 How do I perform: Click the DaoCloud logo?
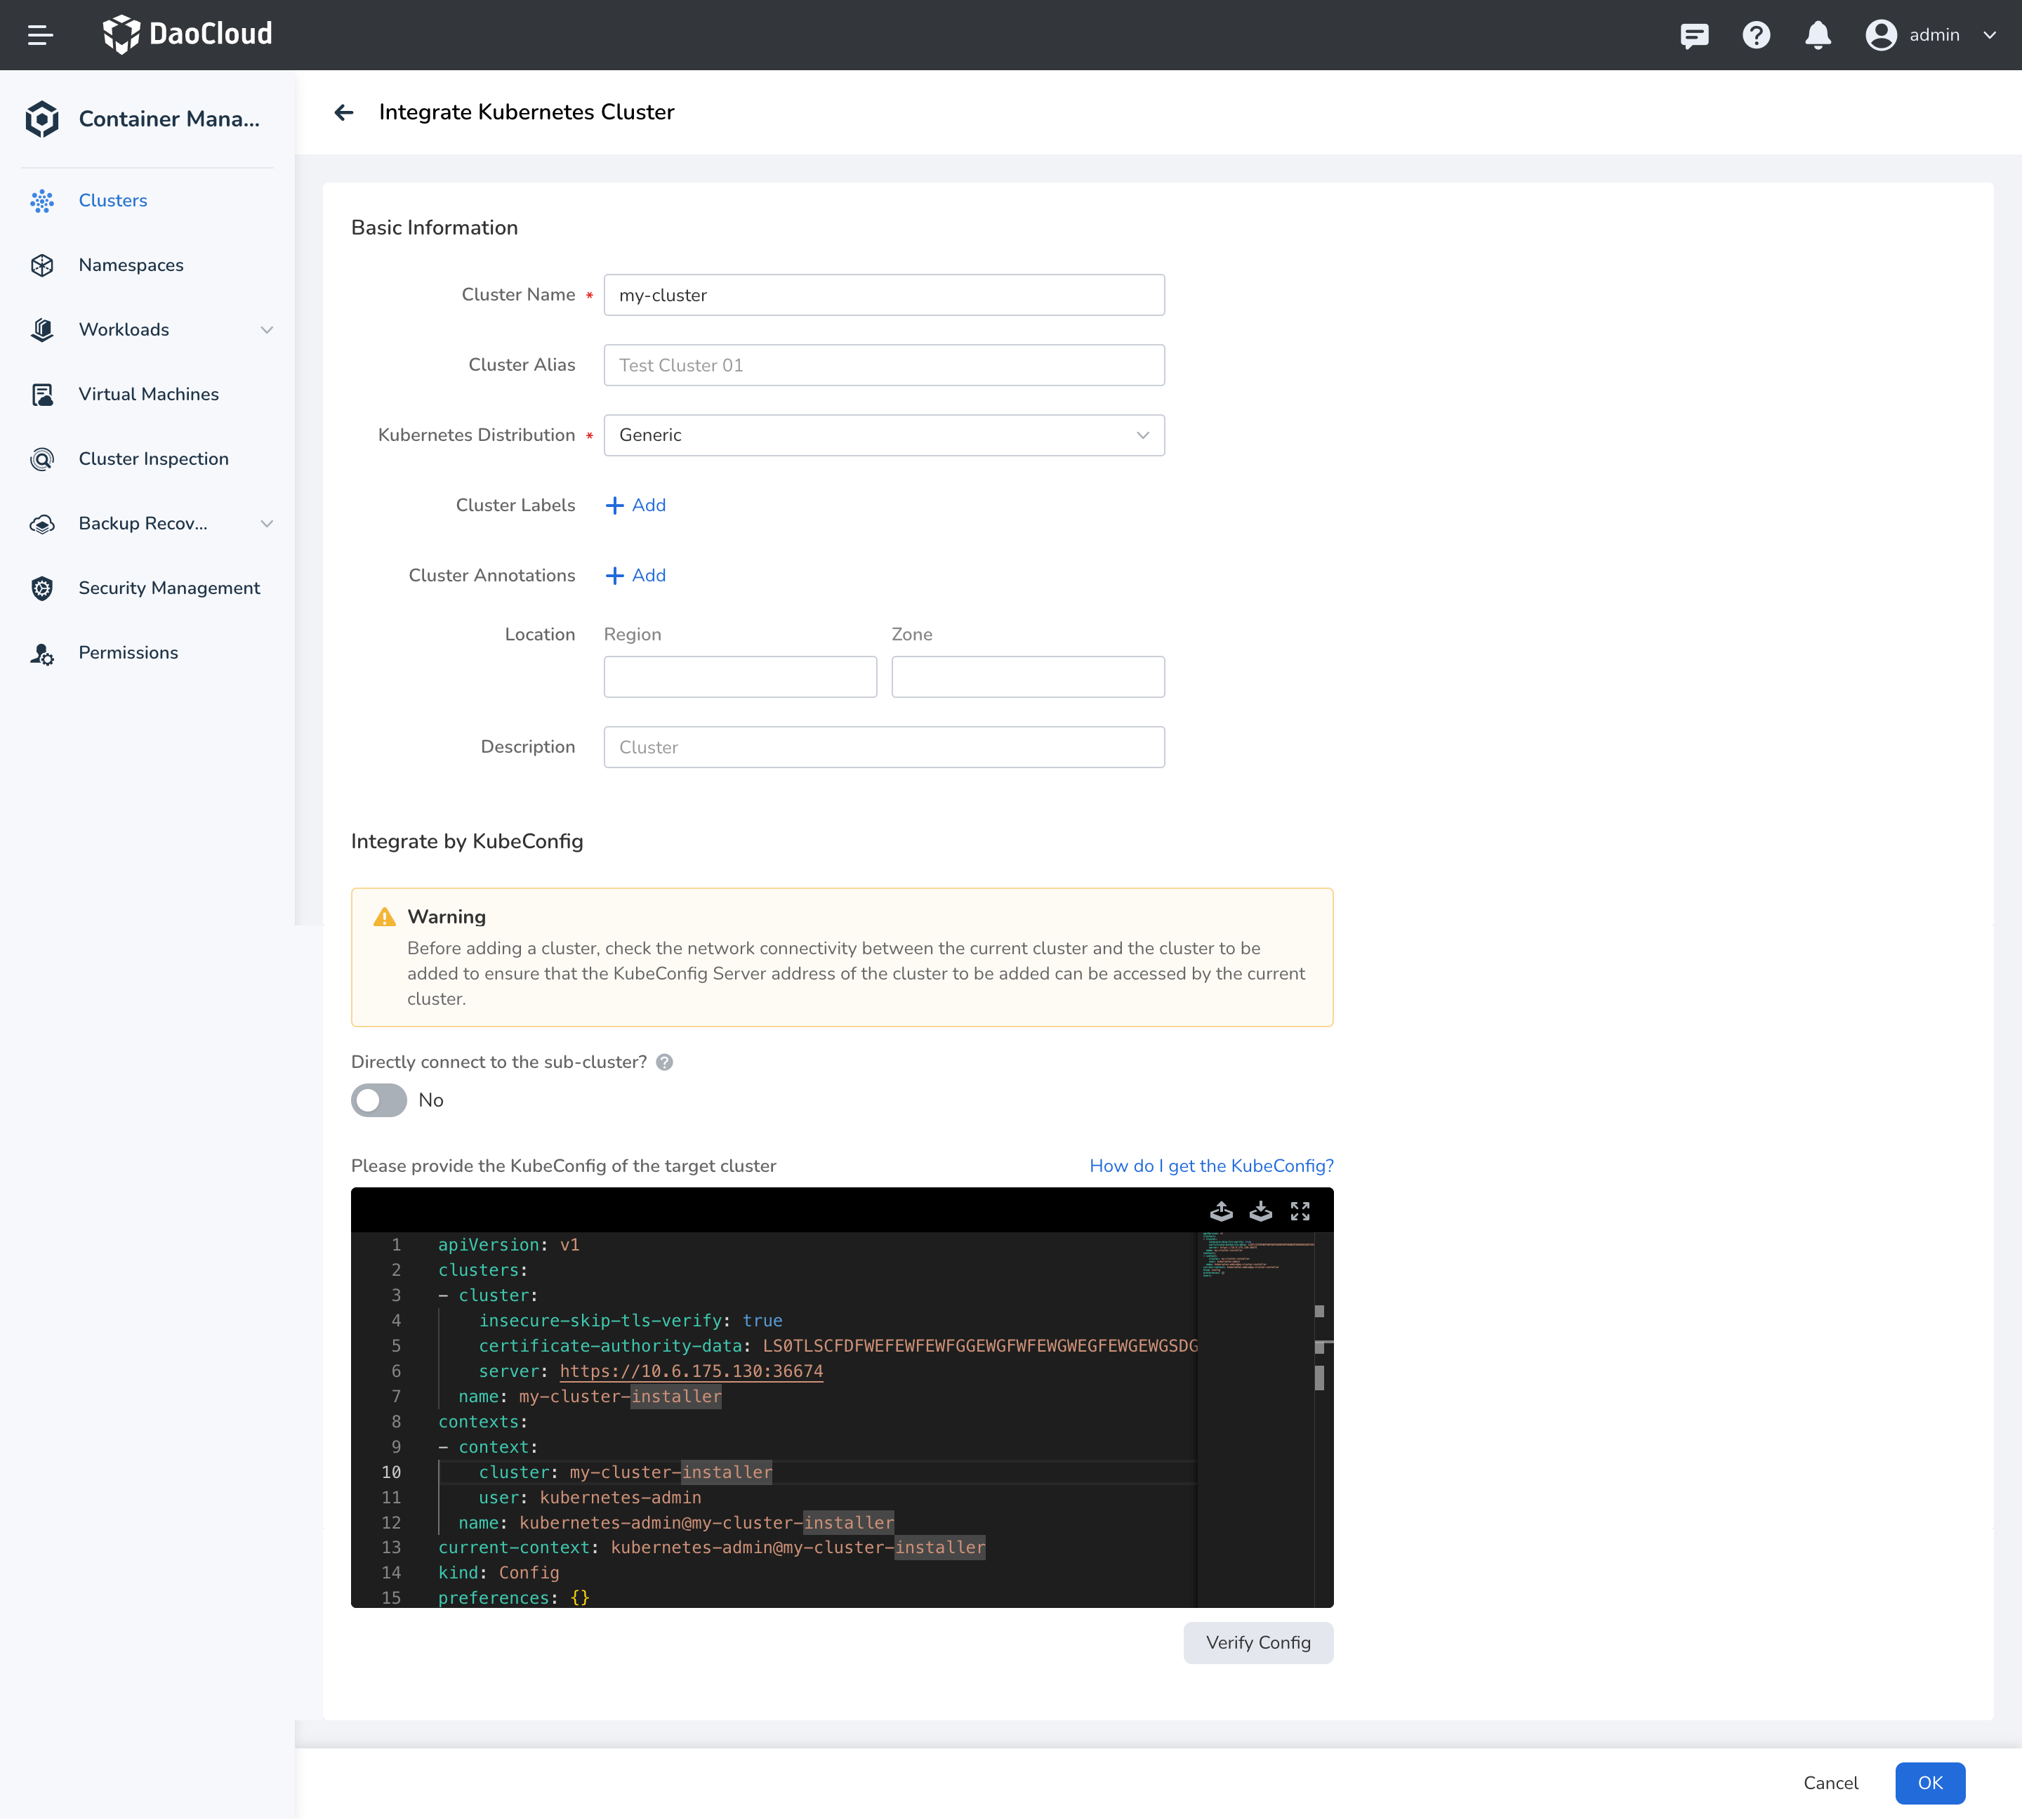[187, 33]
